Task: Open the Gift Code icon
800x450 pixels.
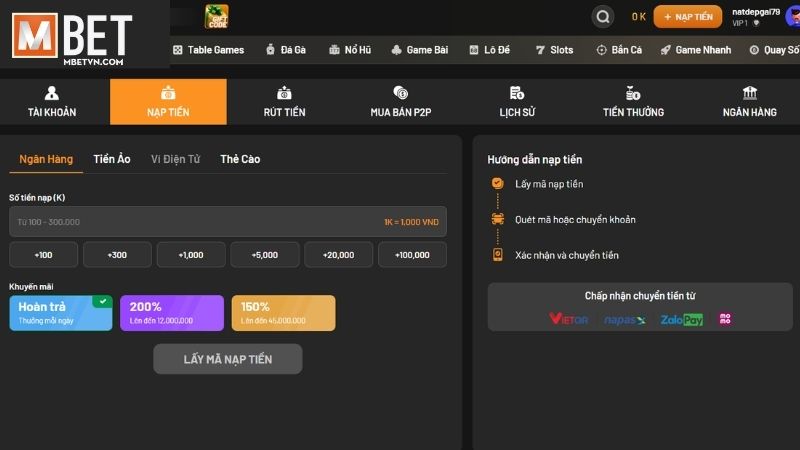Action: (216, 16)
